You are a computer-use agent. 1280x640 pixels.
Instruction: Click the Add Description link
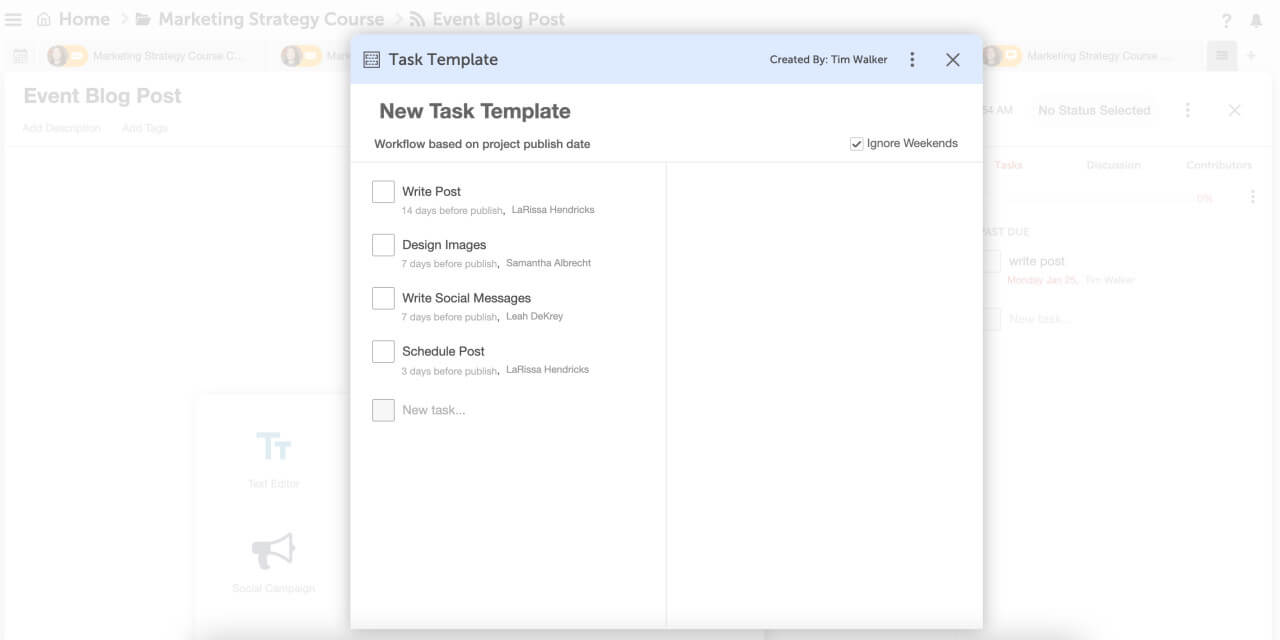pos(61,128)
